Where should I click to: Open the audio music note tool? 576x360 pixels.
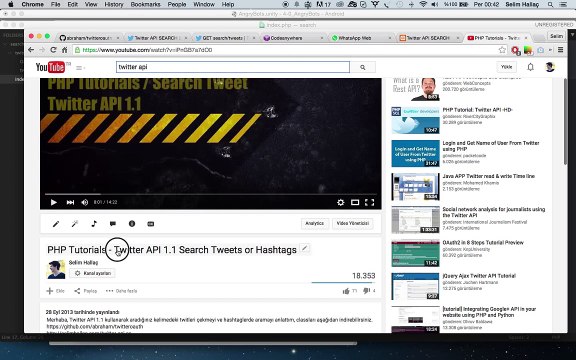tap(94, 224)
